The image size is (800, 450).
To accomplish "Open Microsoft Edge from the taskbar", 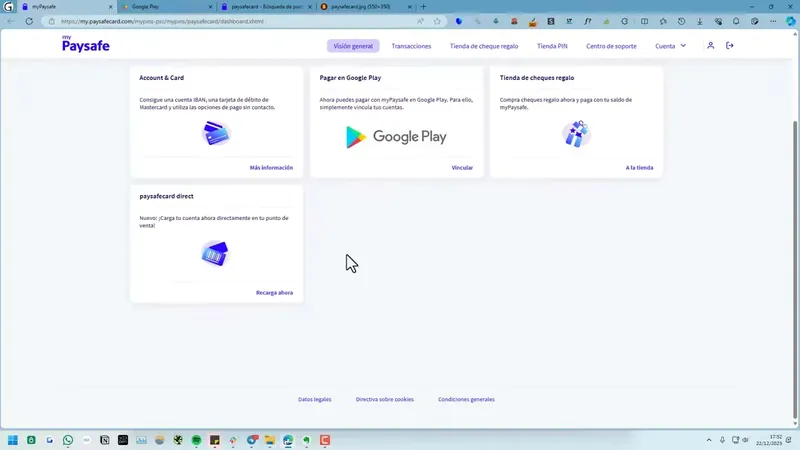I will pos(288,440).
